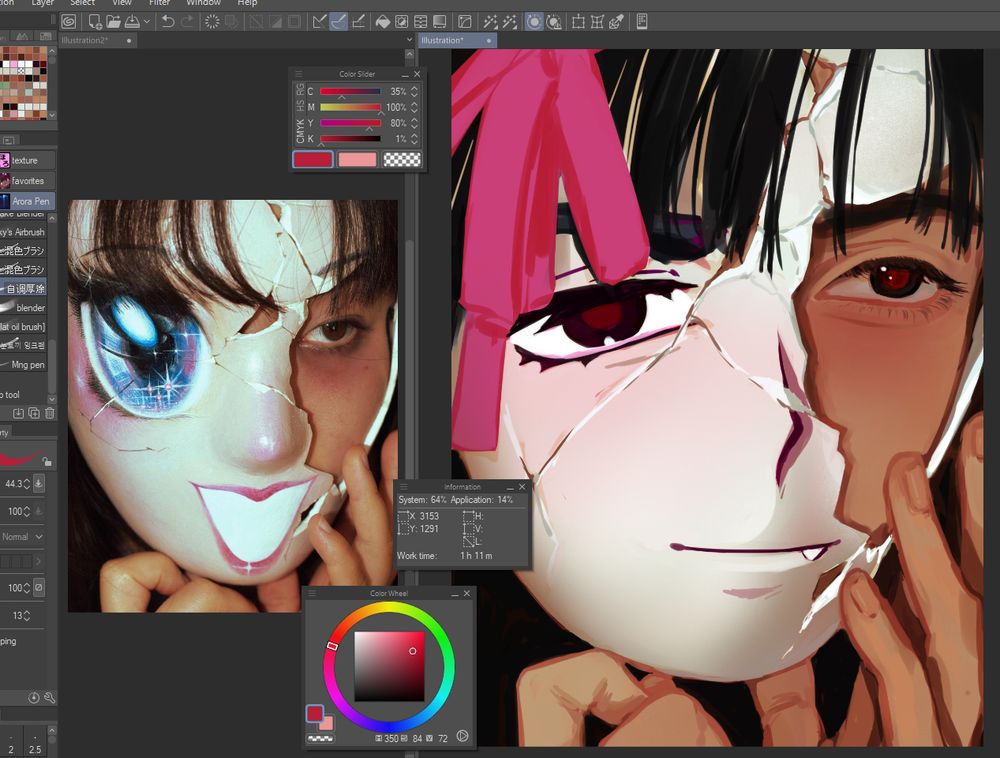Open the Filter menu

(159, 3)
